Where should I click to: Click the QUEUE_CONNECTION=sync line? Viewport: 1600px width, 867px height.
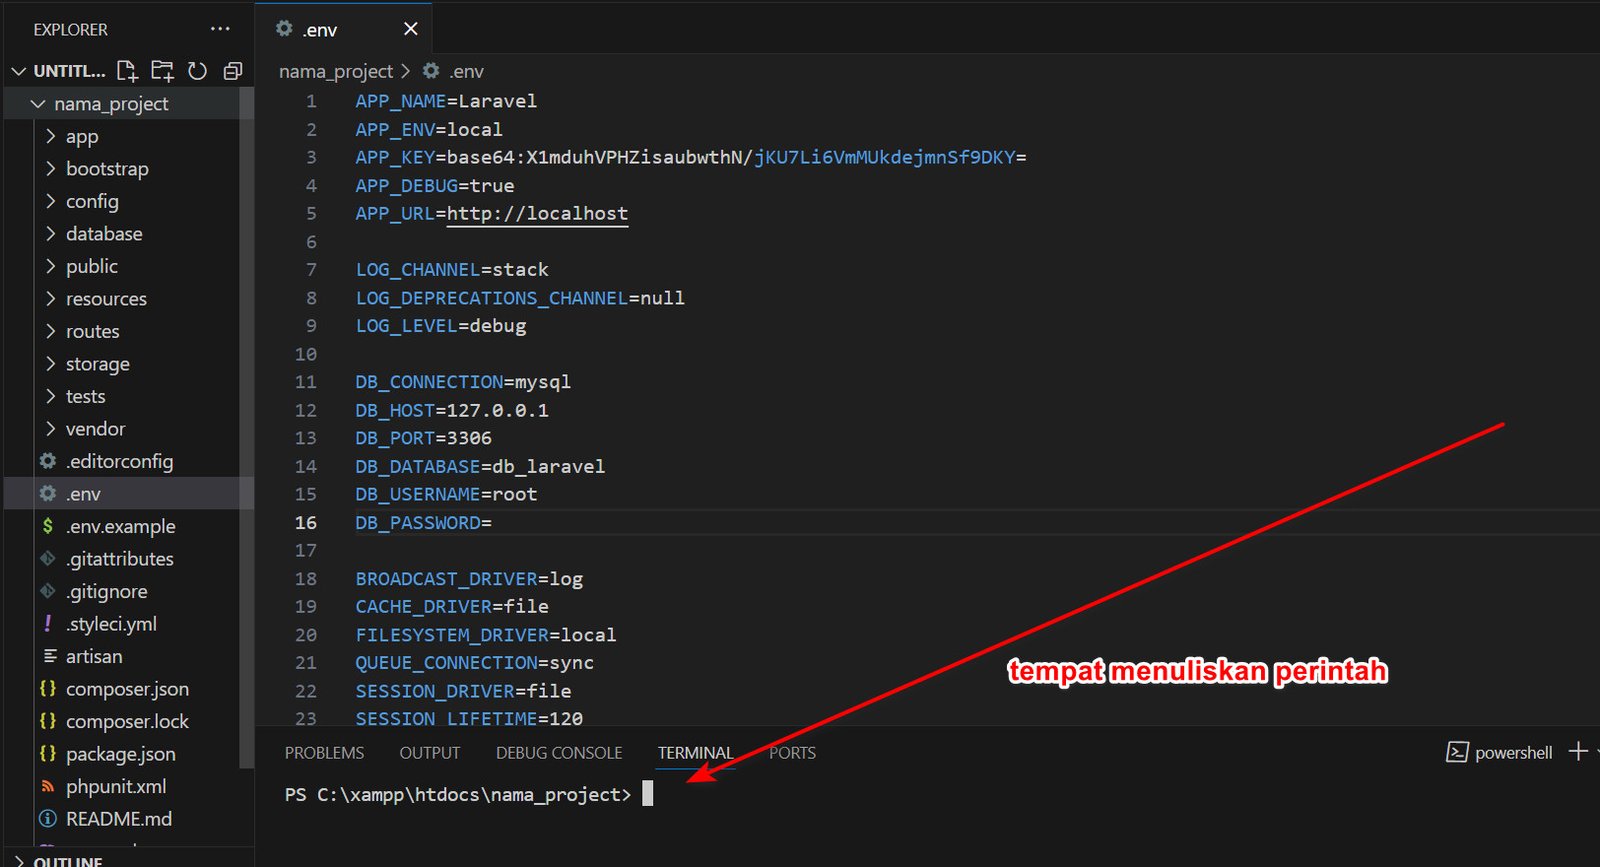475,663
